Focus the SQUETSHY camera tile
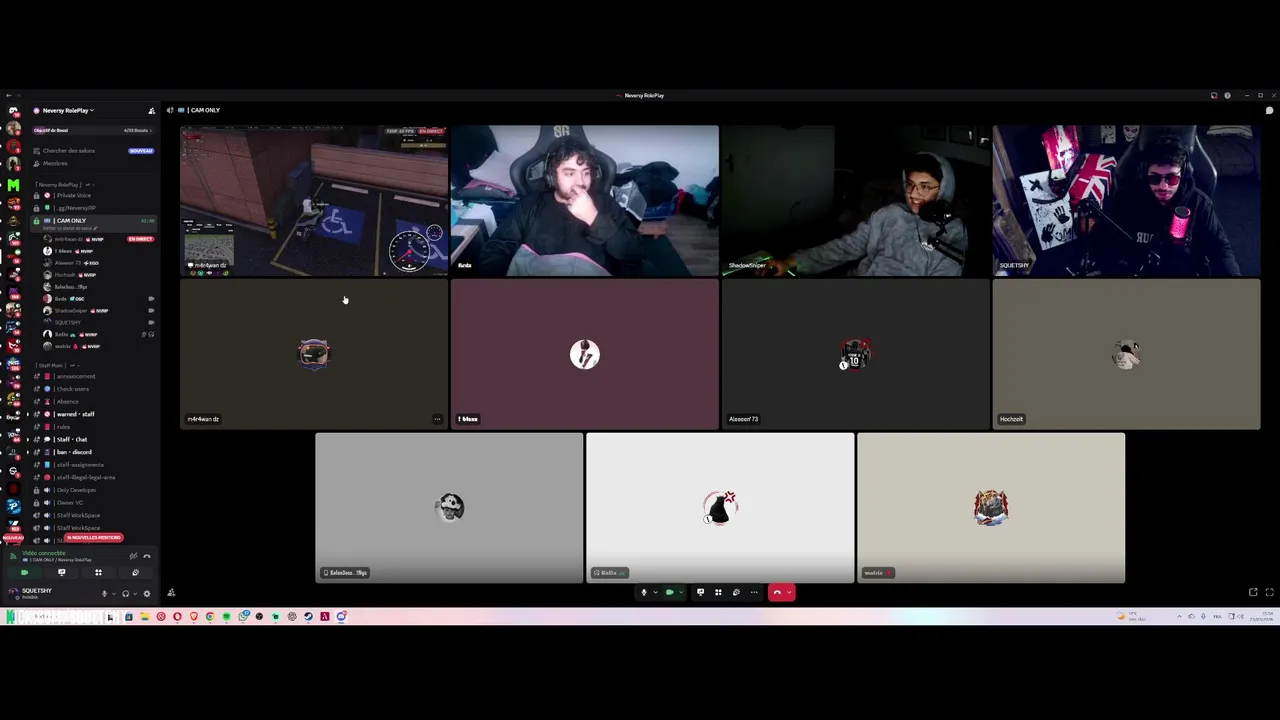Viewport: 1280px width, 720px height. tap(1126, 200)
